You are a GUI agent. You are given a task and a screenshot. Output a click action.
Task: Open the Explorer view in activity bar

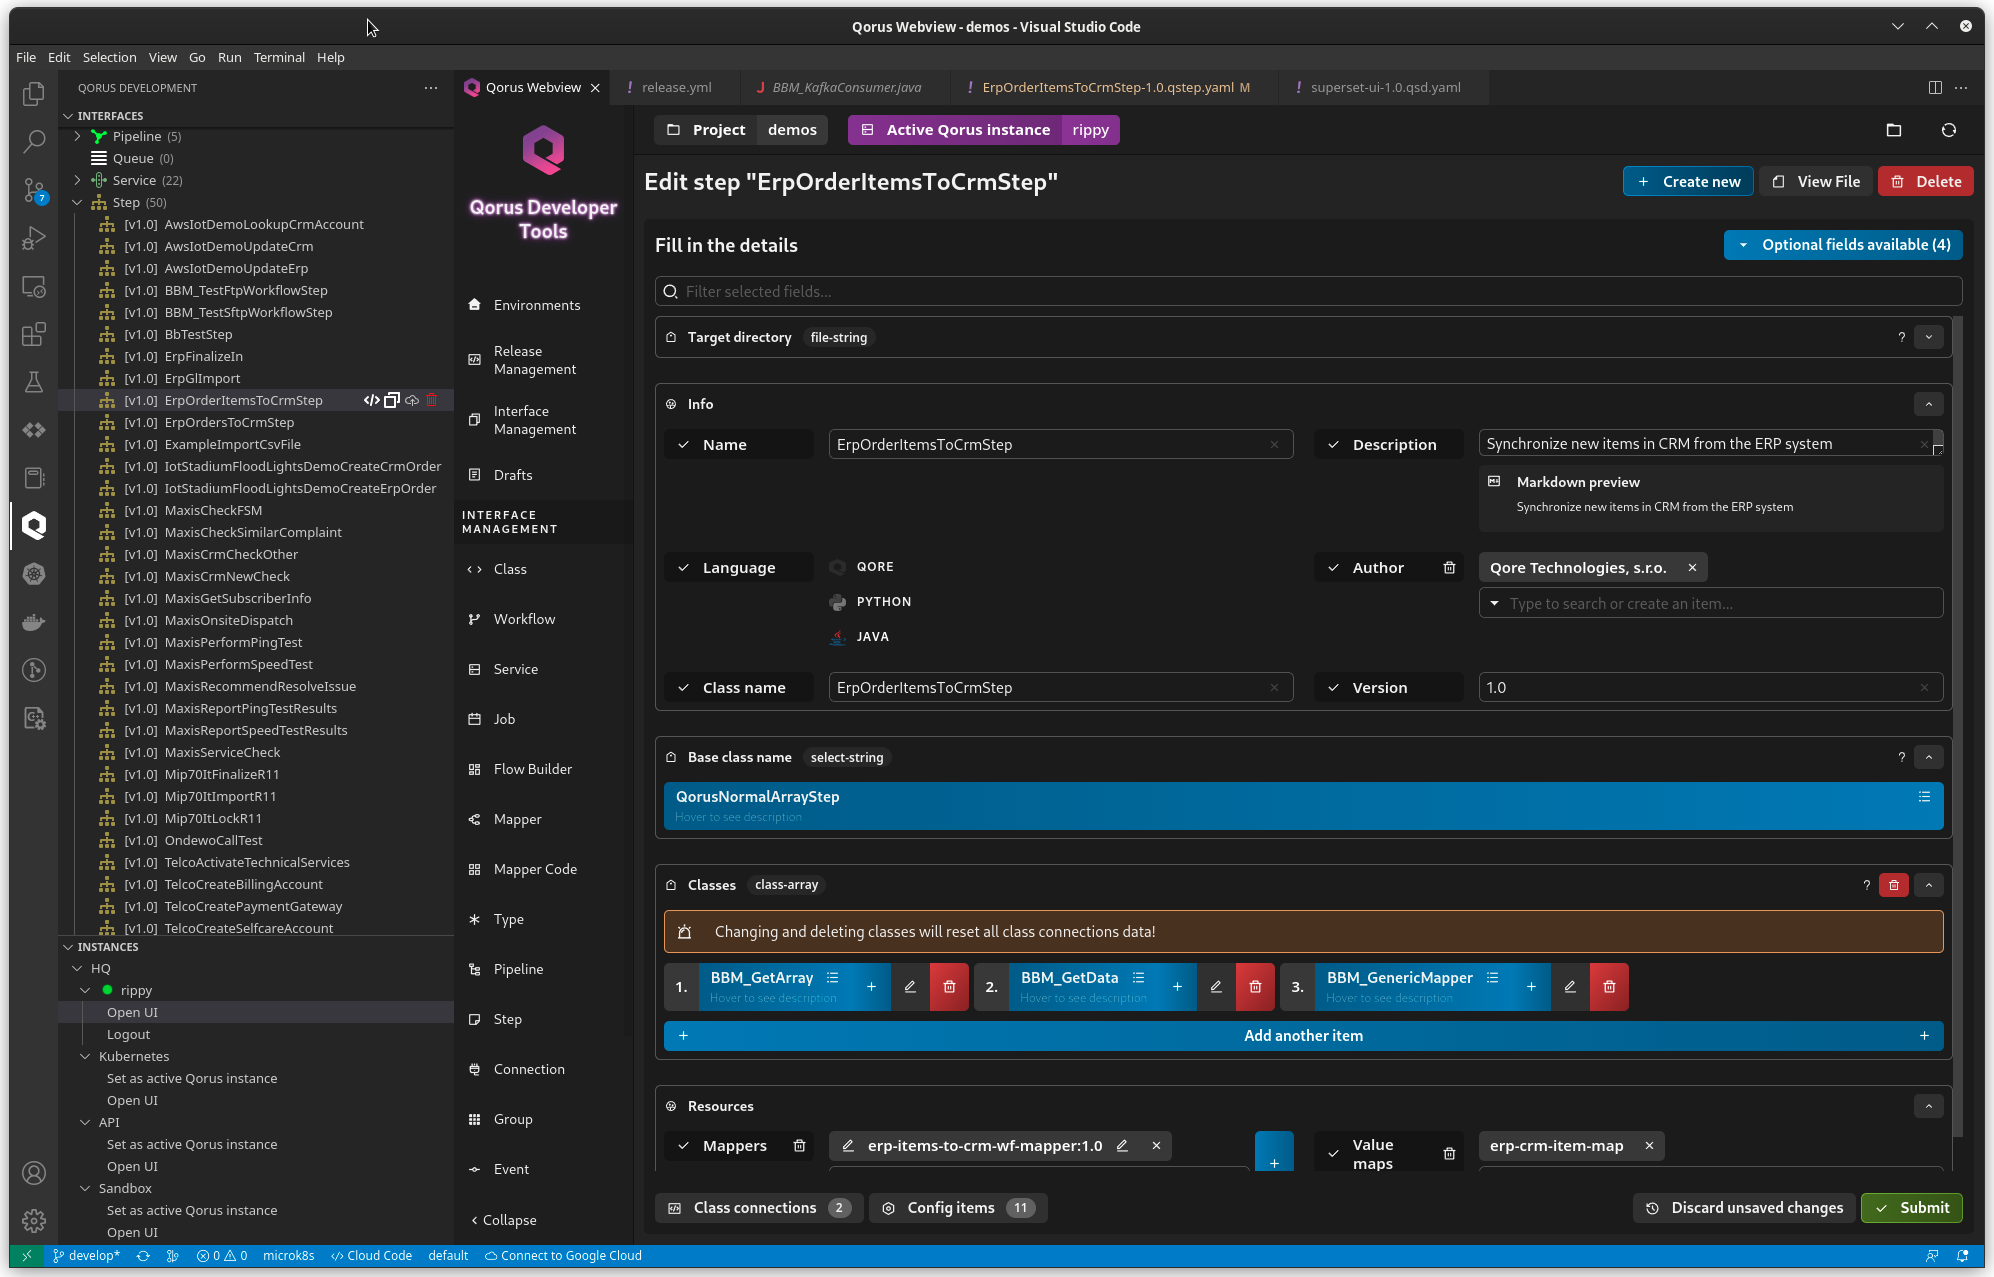coord(34,93)
